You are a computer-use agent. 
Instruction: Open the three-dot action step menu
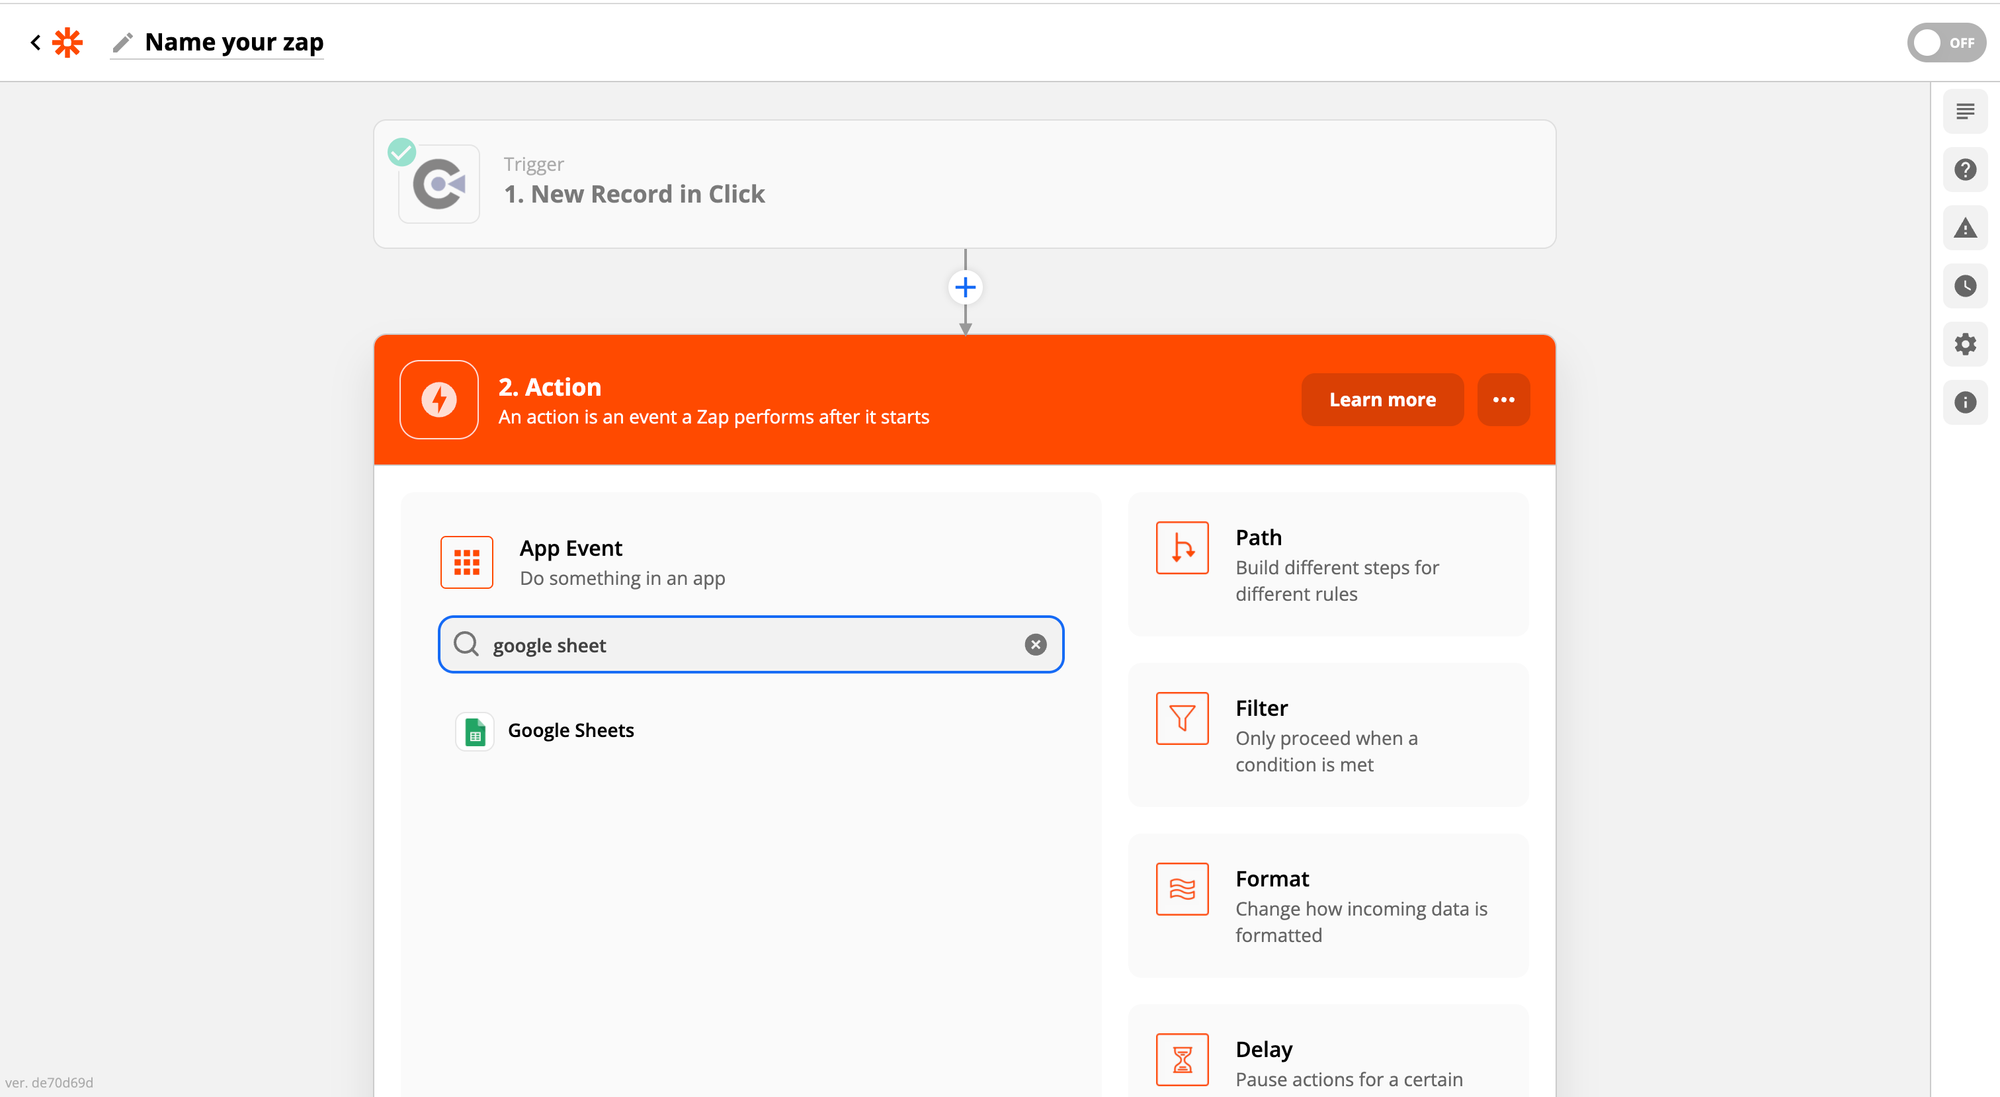(x=1504, y=400)
